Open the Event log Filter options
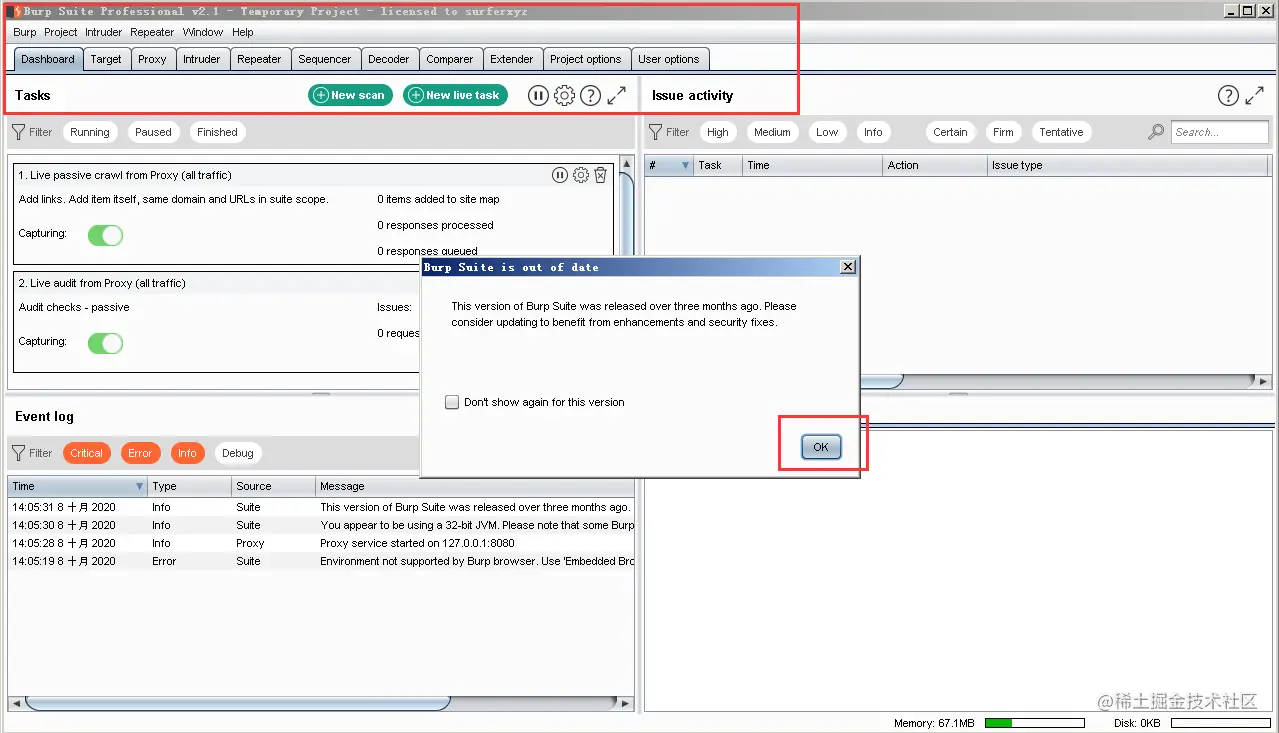This screenshot has width=1279, height=733. 32,452
